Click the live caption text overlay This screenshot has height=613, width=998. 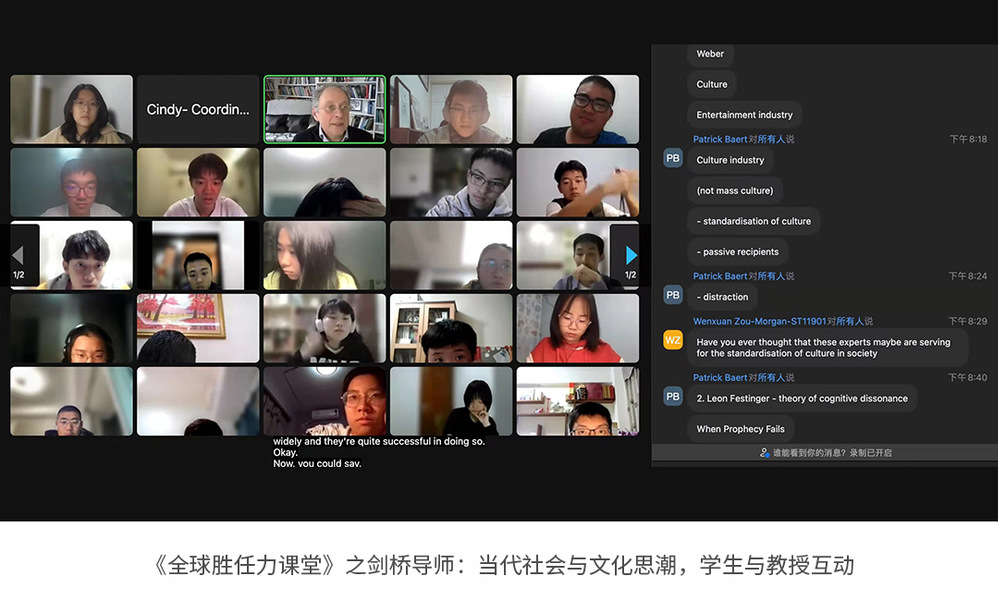(378, 452)
